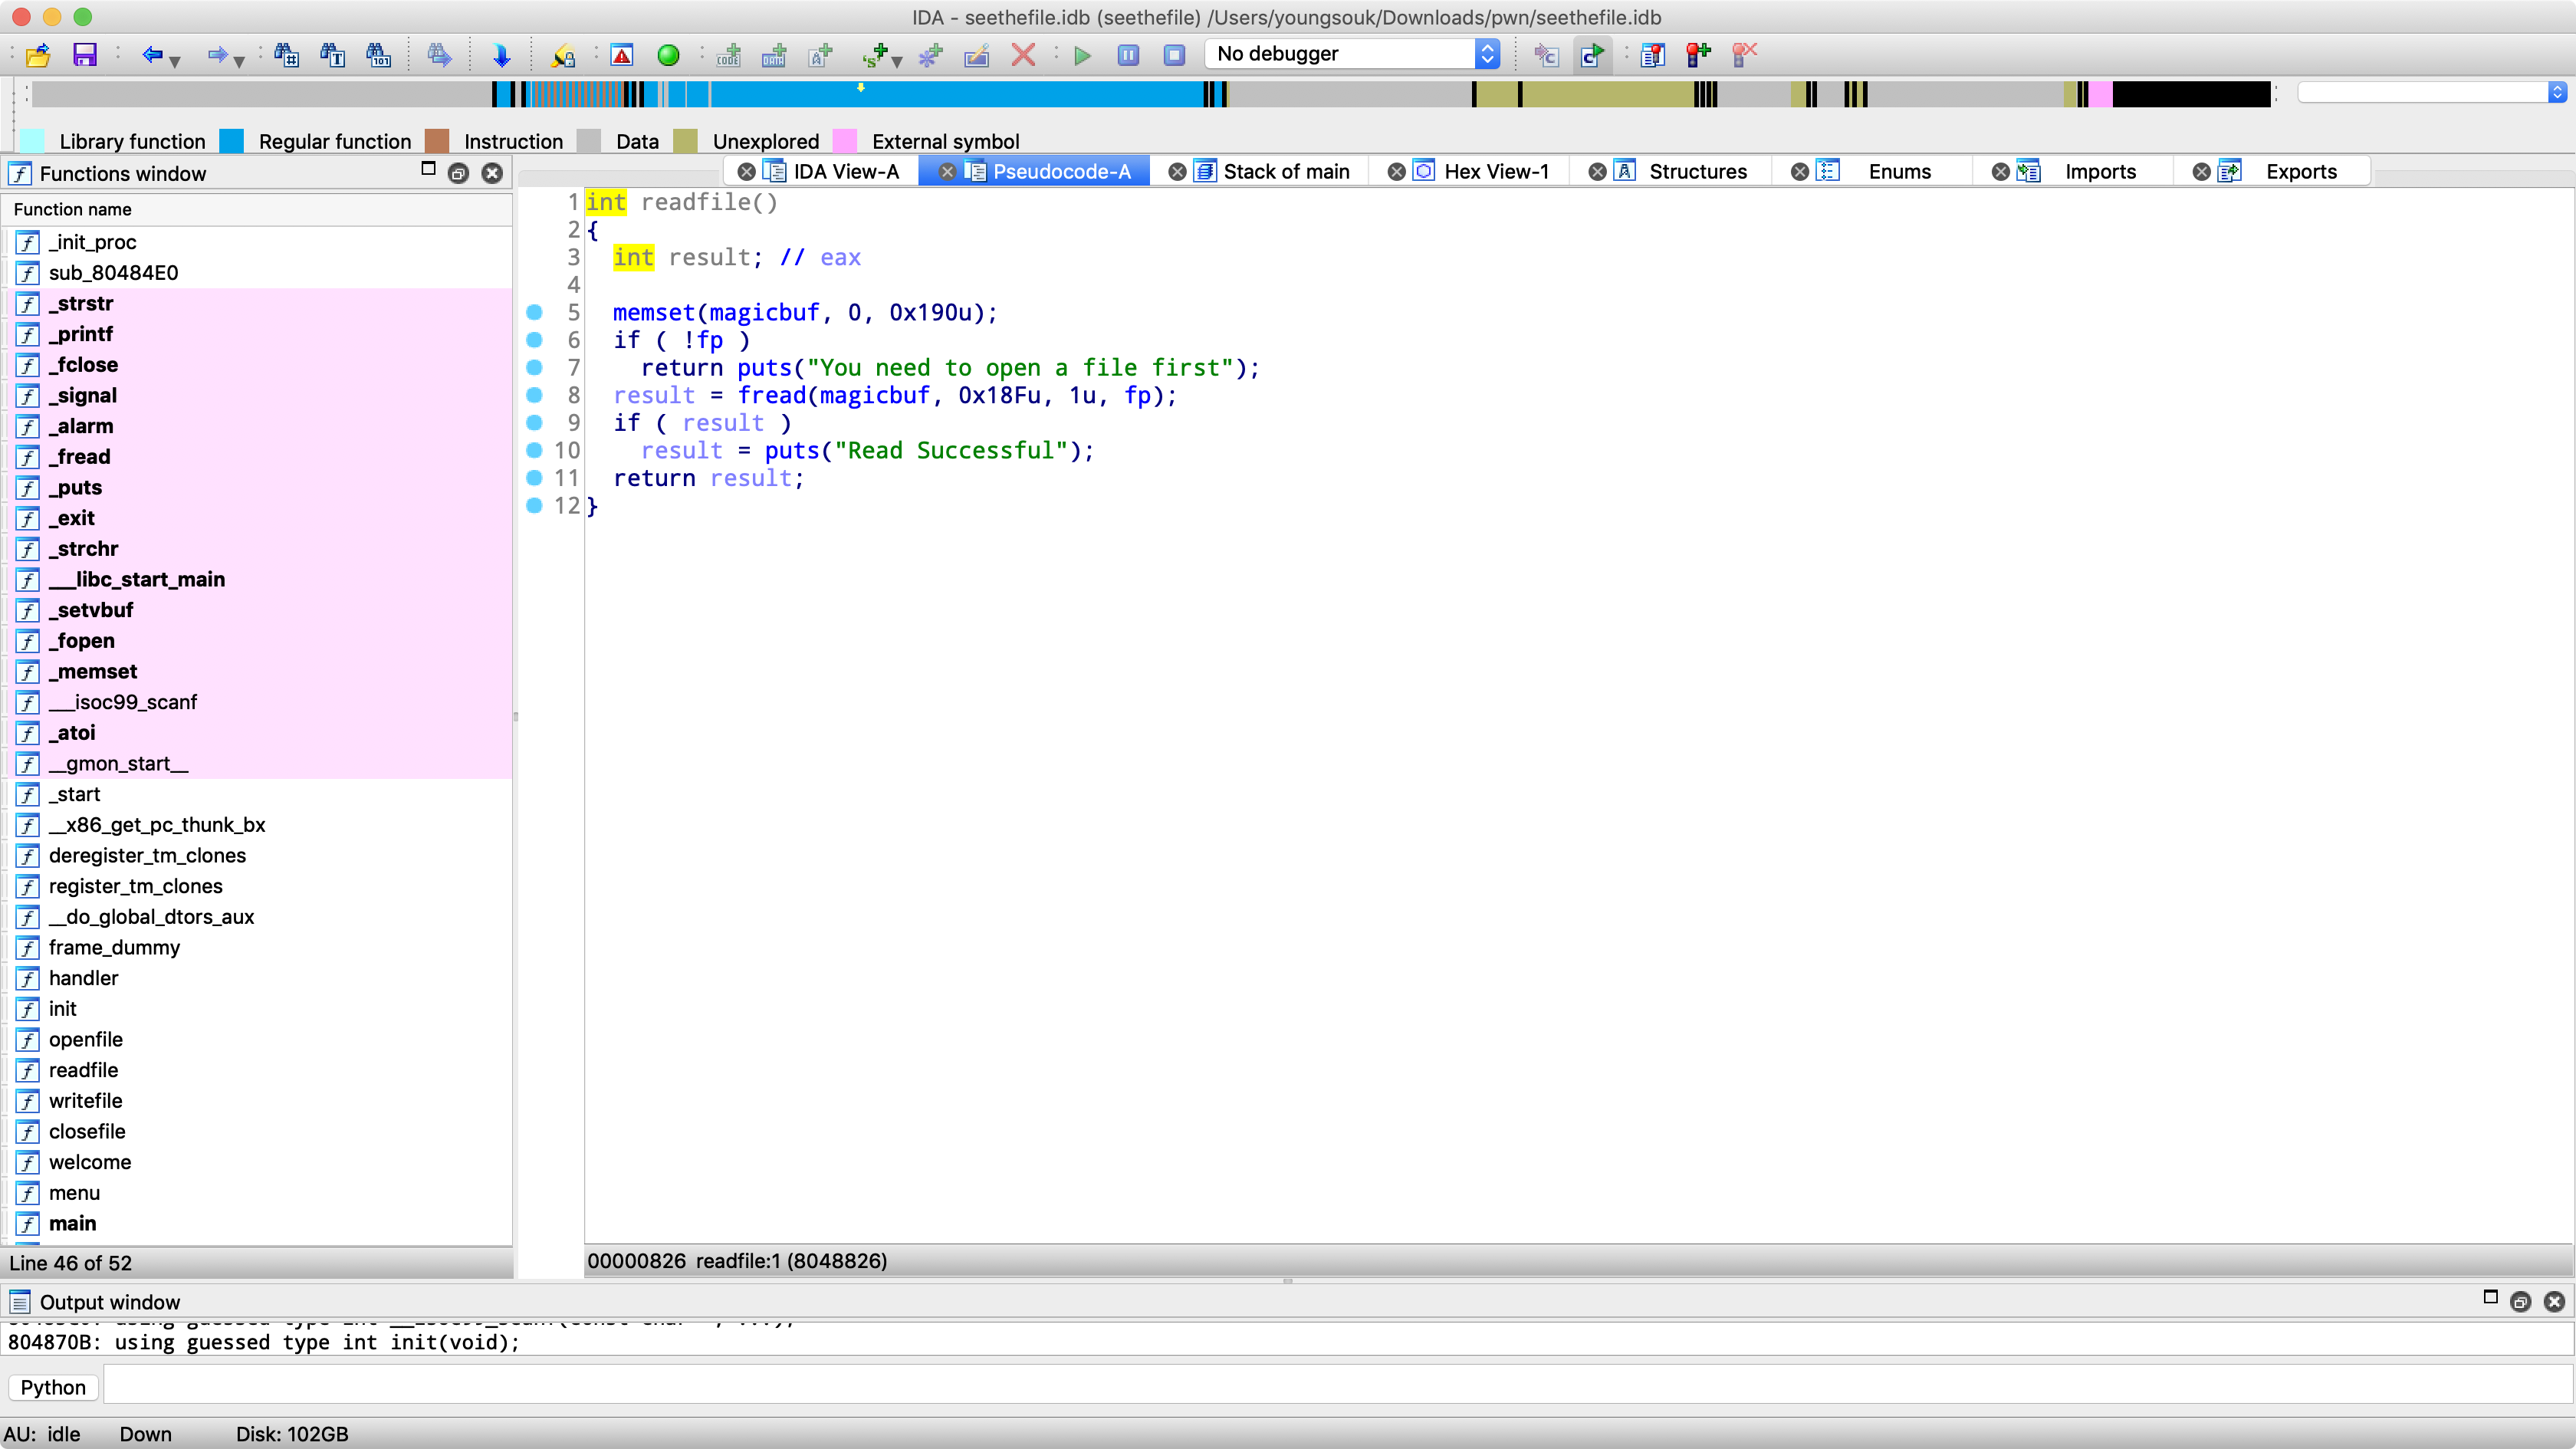Click the green circle toolbar icon

coord(668,55)
